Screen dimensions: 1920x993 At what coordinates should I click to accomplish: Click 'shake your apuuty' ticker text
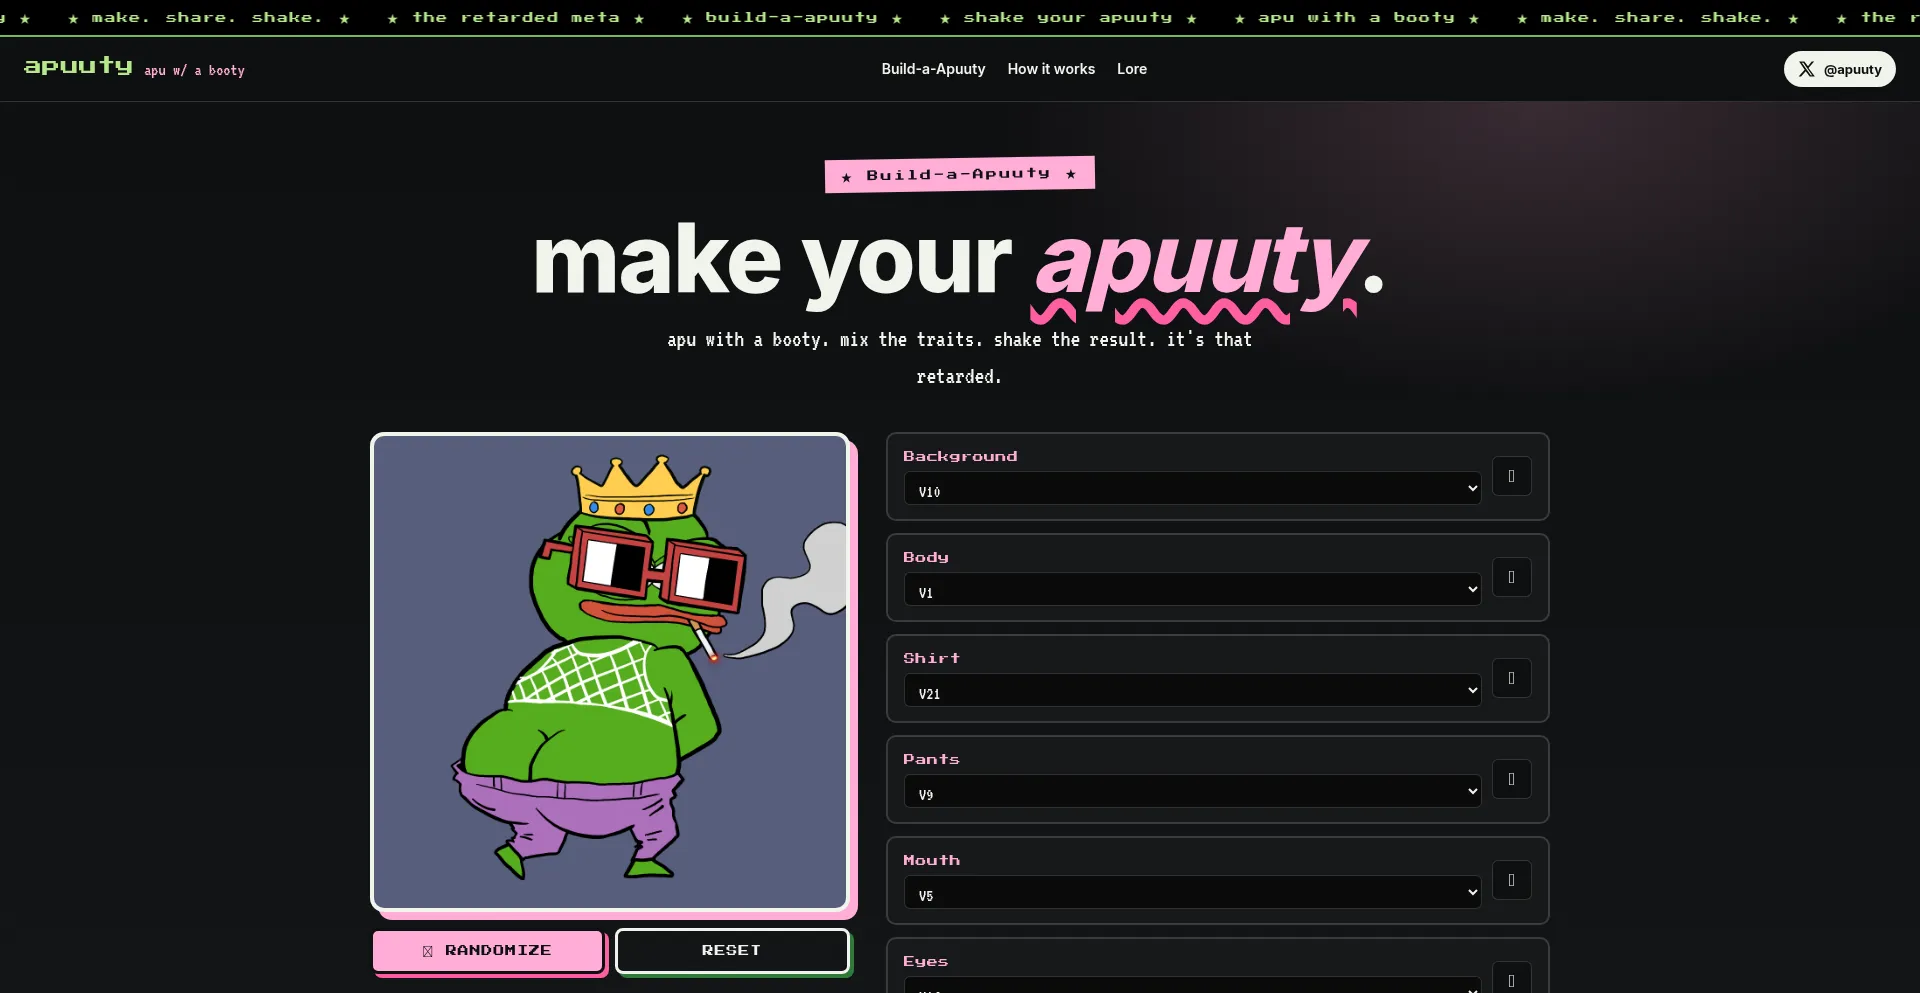[x=1068, y=17]
